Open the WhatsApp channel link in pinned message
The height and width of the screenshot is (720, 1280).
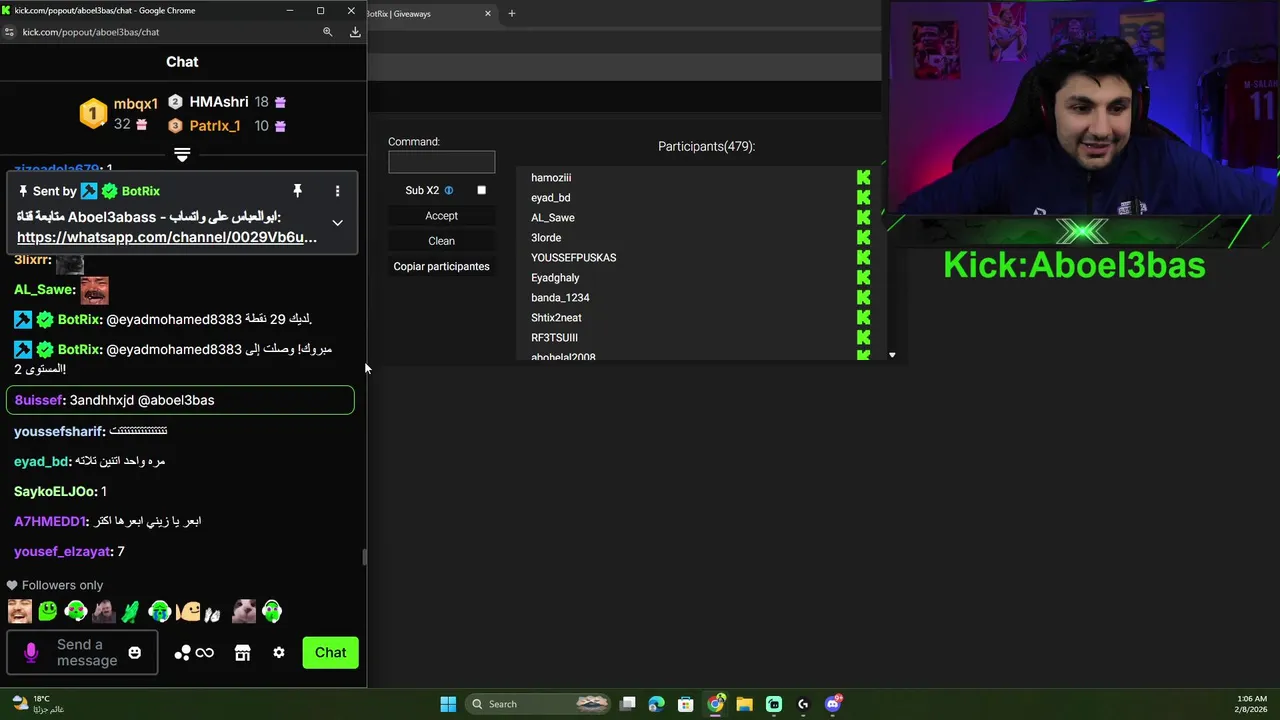coord(167,237)
